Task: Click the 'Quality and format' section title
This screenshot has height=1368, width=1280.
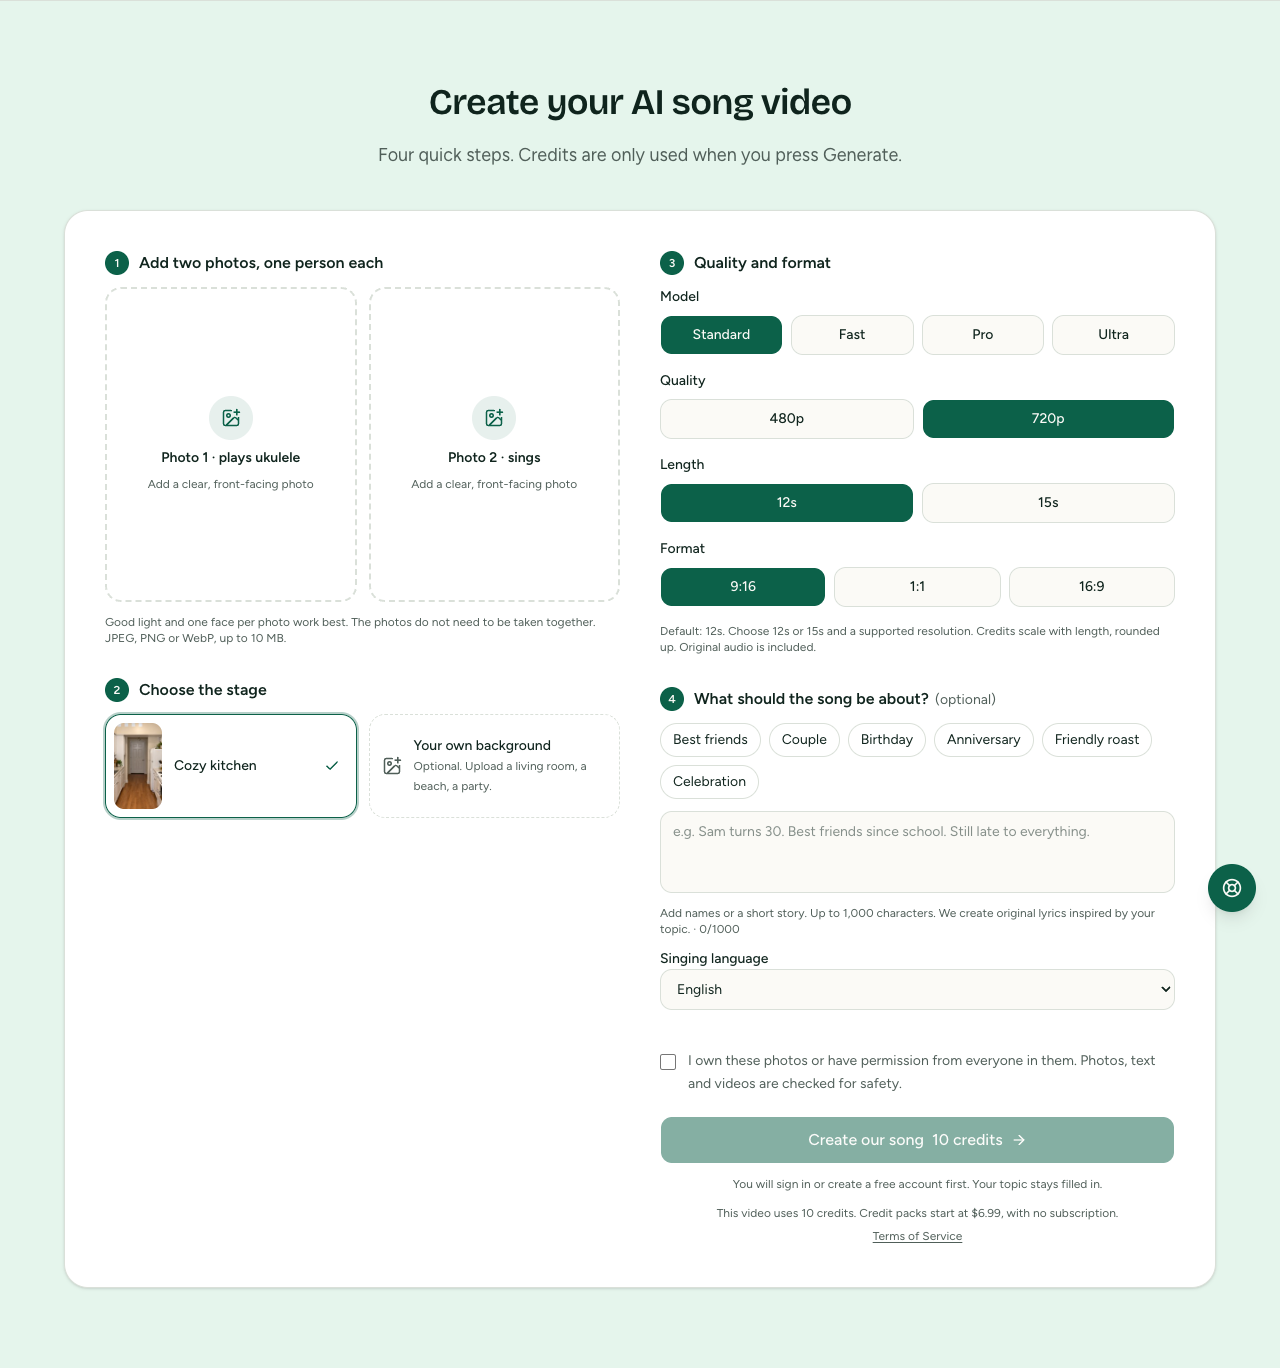Action: (x=762, y=263)
